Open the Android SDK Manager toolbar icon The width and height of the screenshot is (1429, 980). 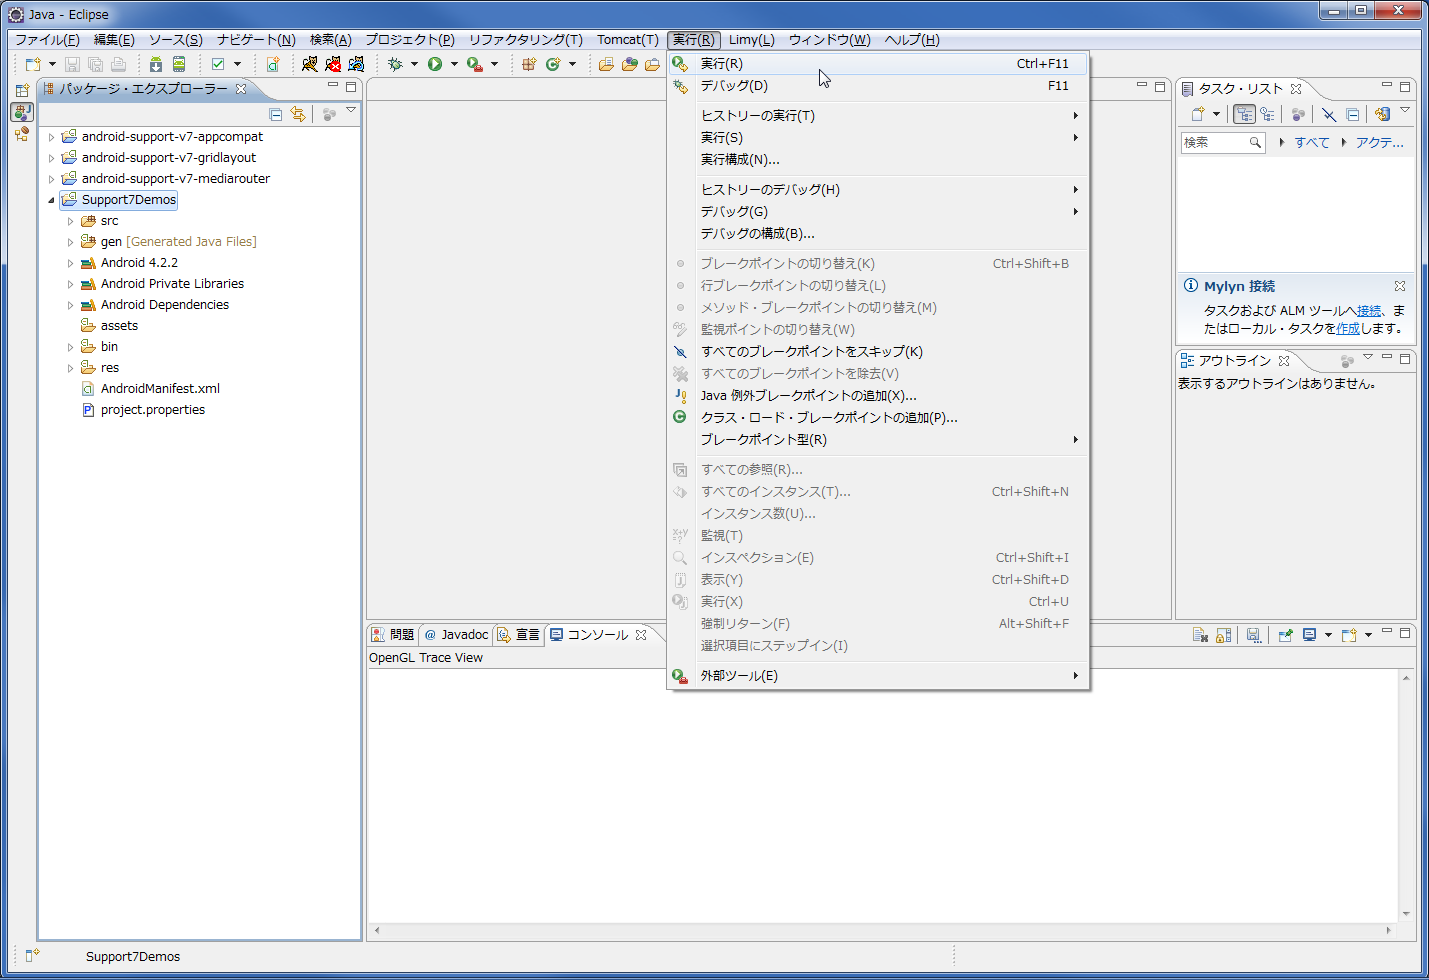(156, 64)
